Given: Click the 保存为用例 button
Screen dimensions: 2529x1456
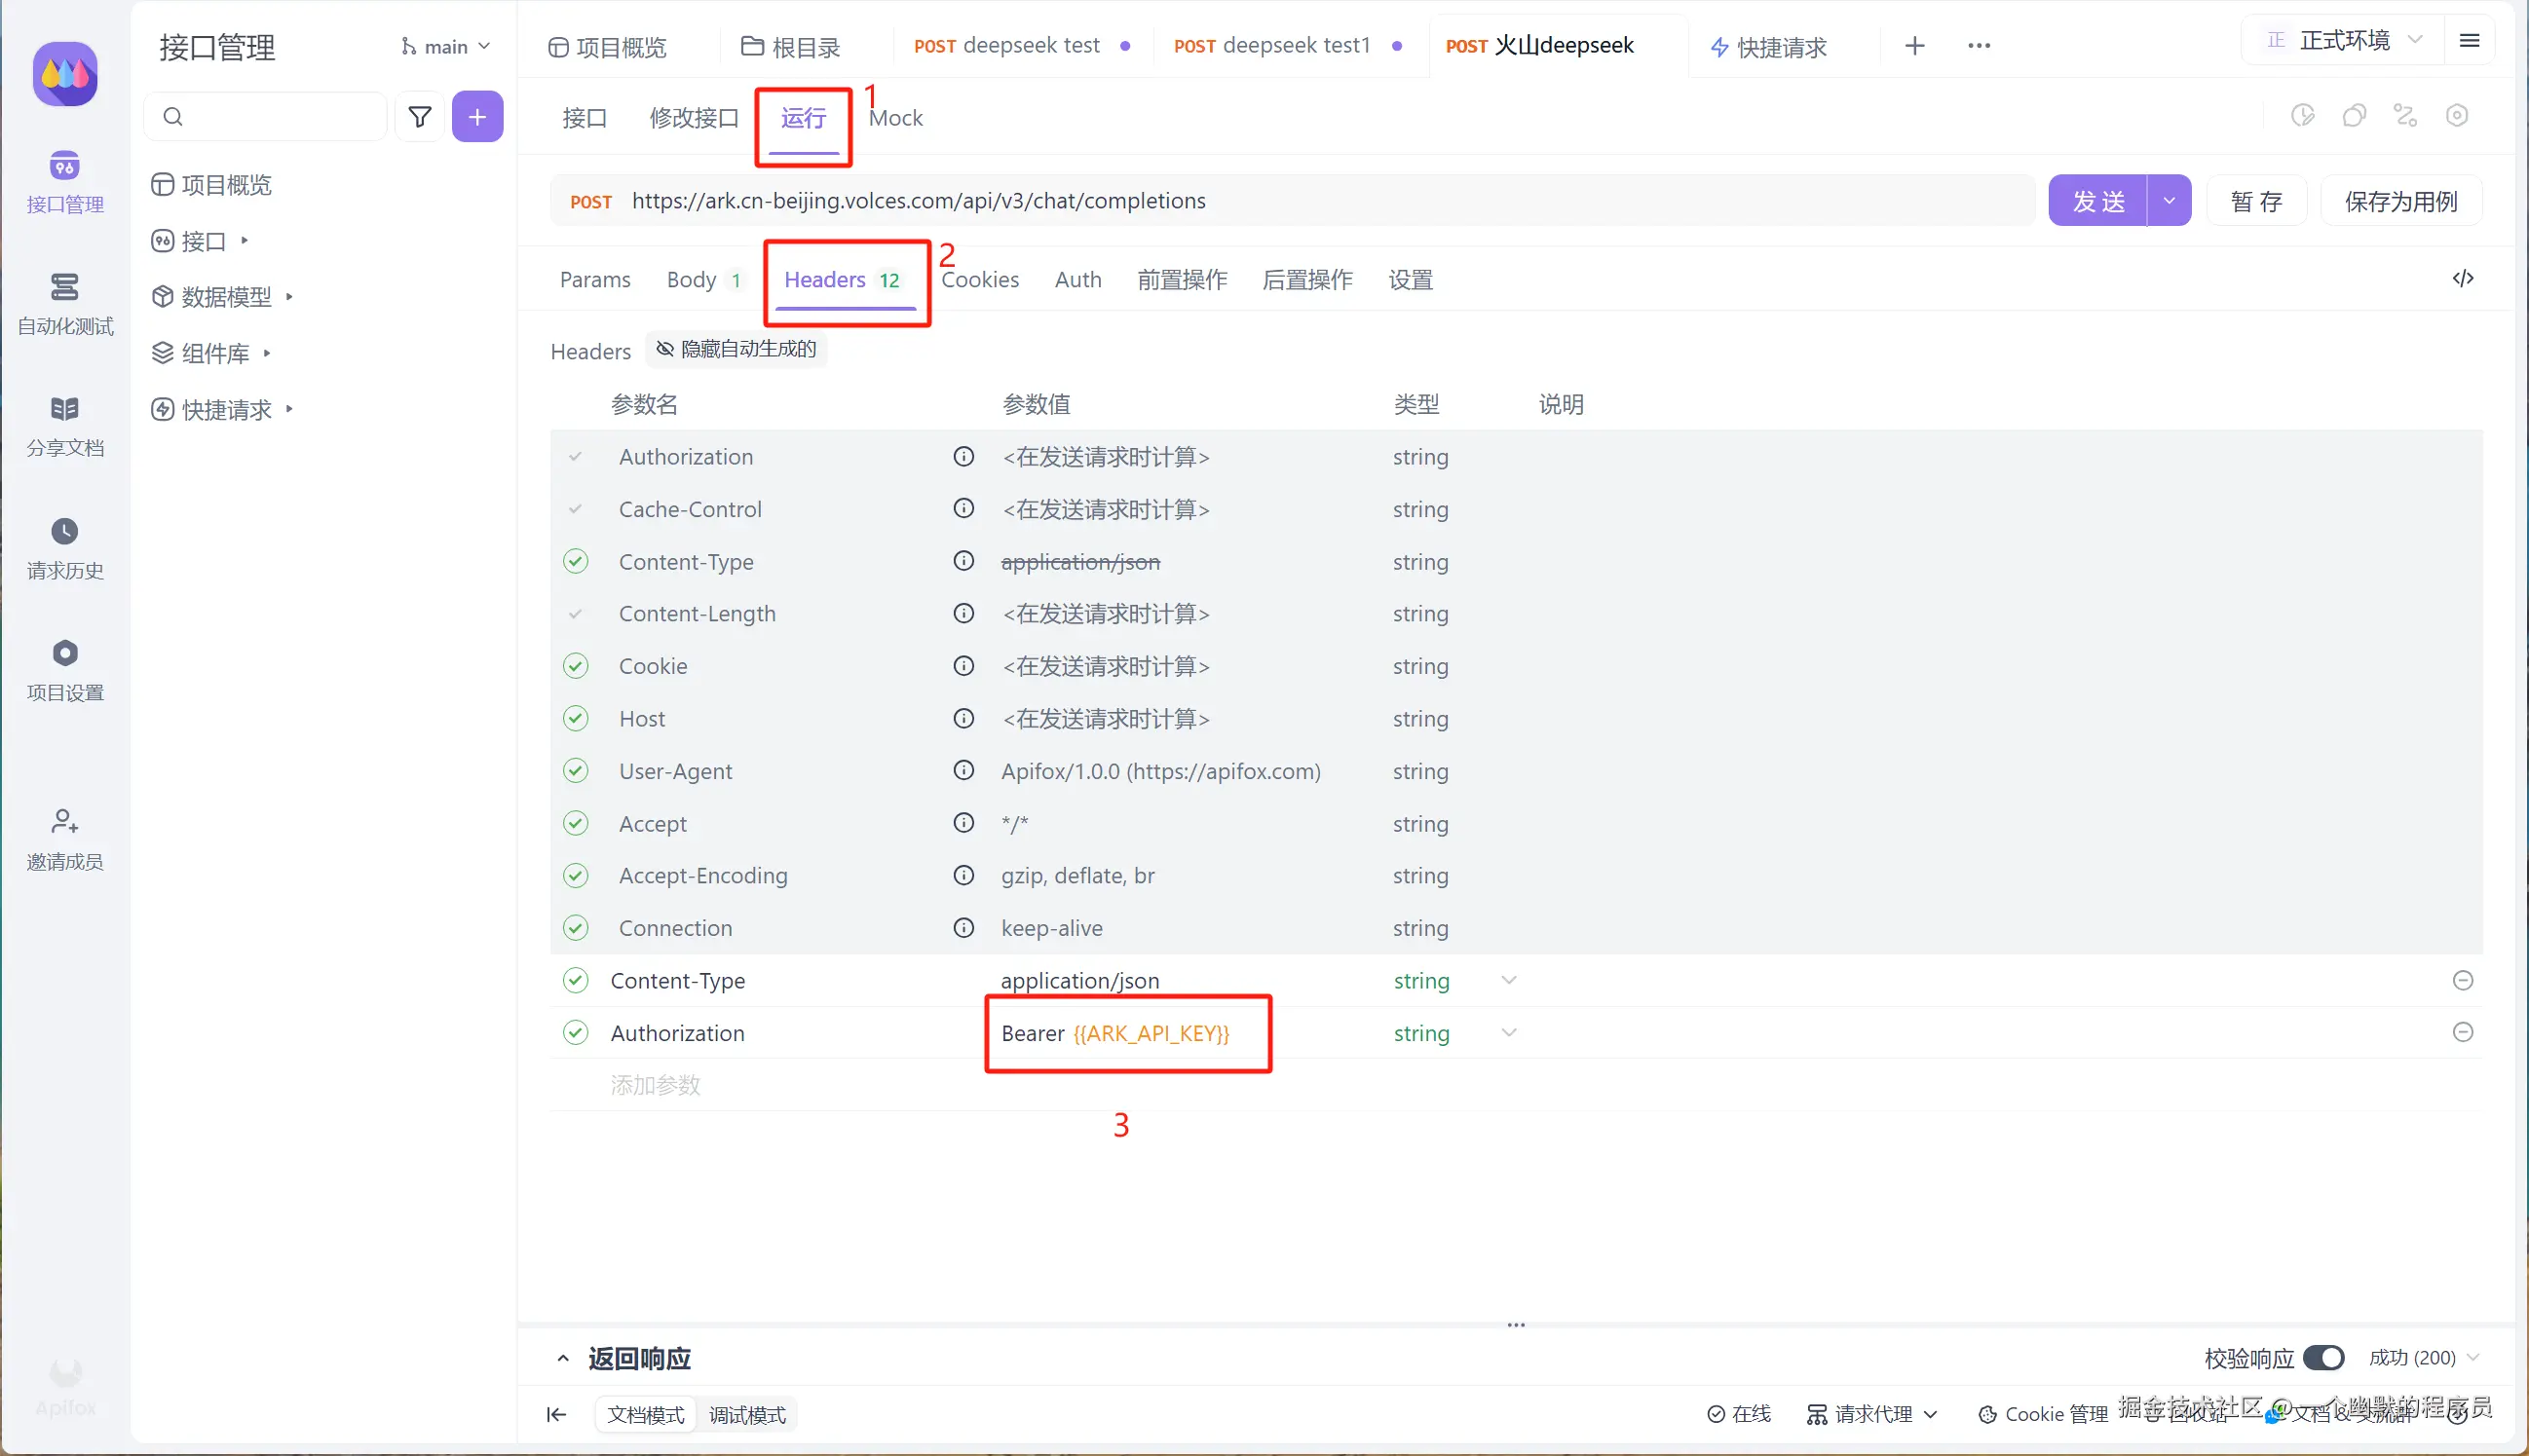Looking at the screenshot, I should pyautogui.click(x=2400, y=201).
